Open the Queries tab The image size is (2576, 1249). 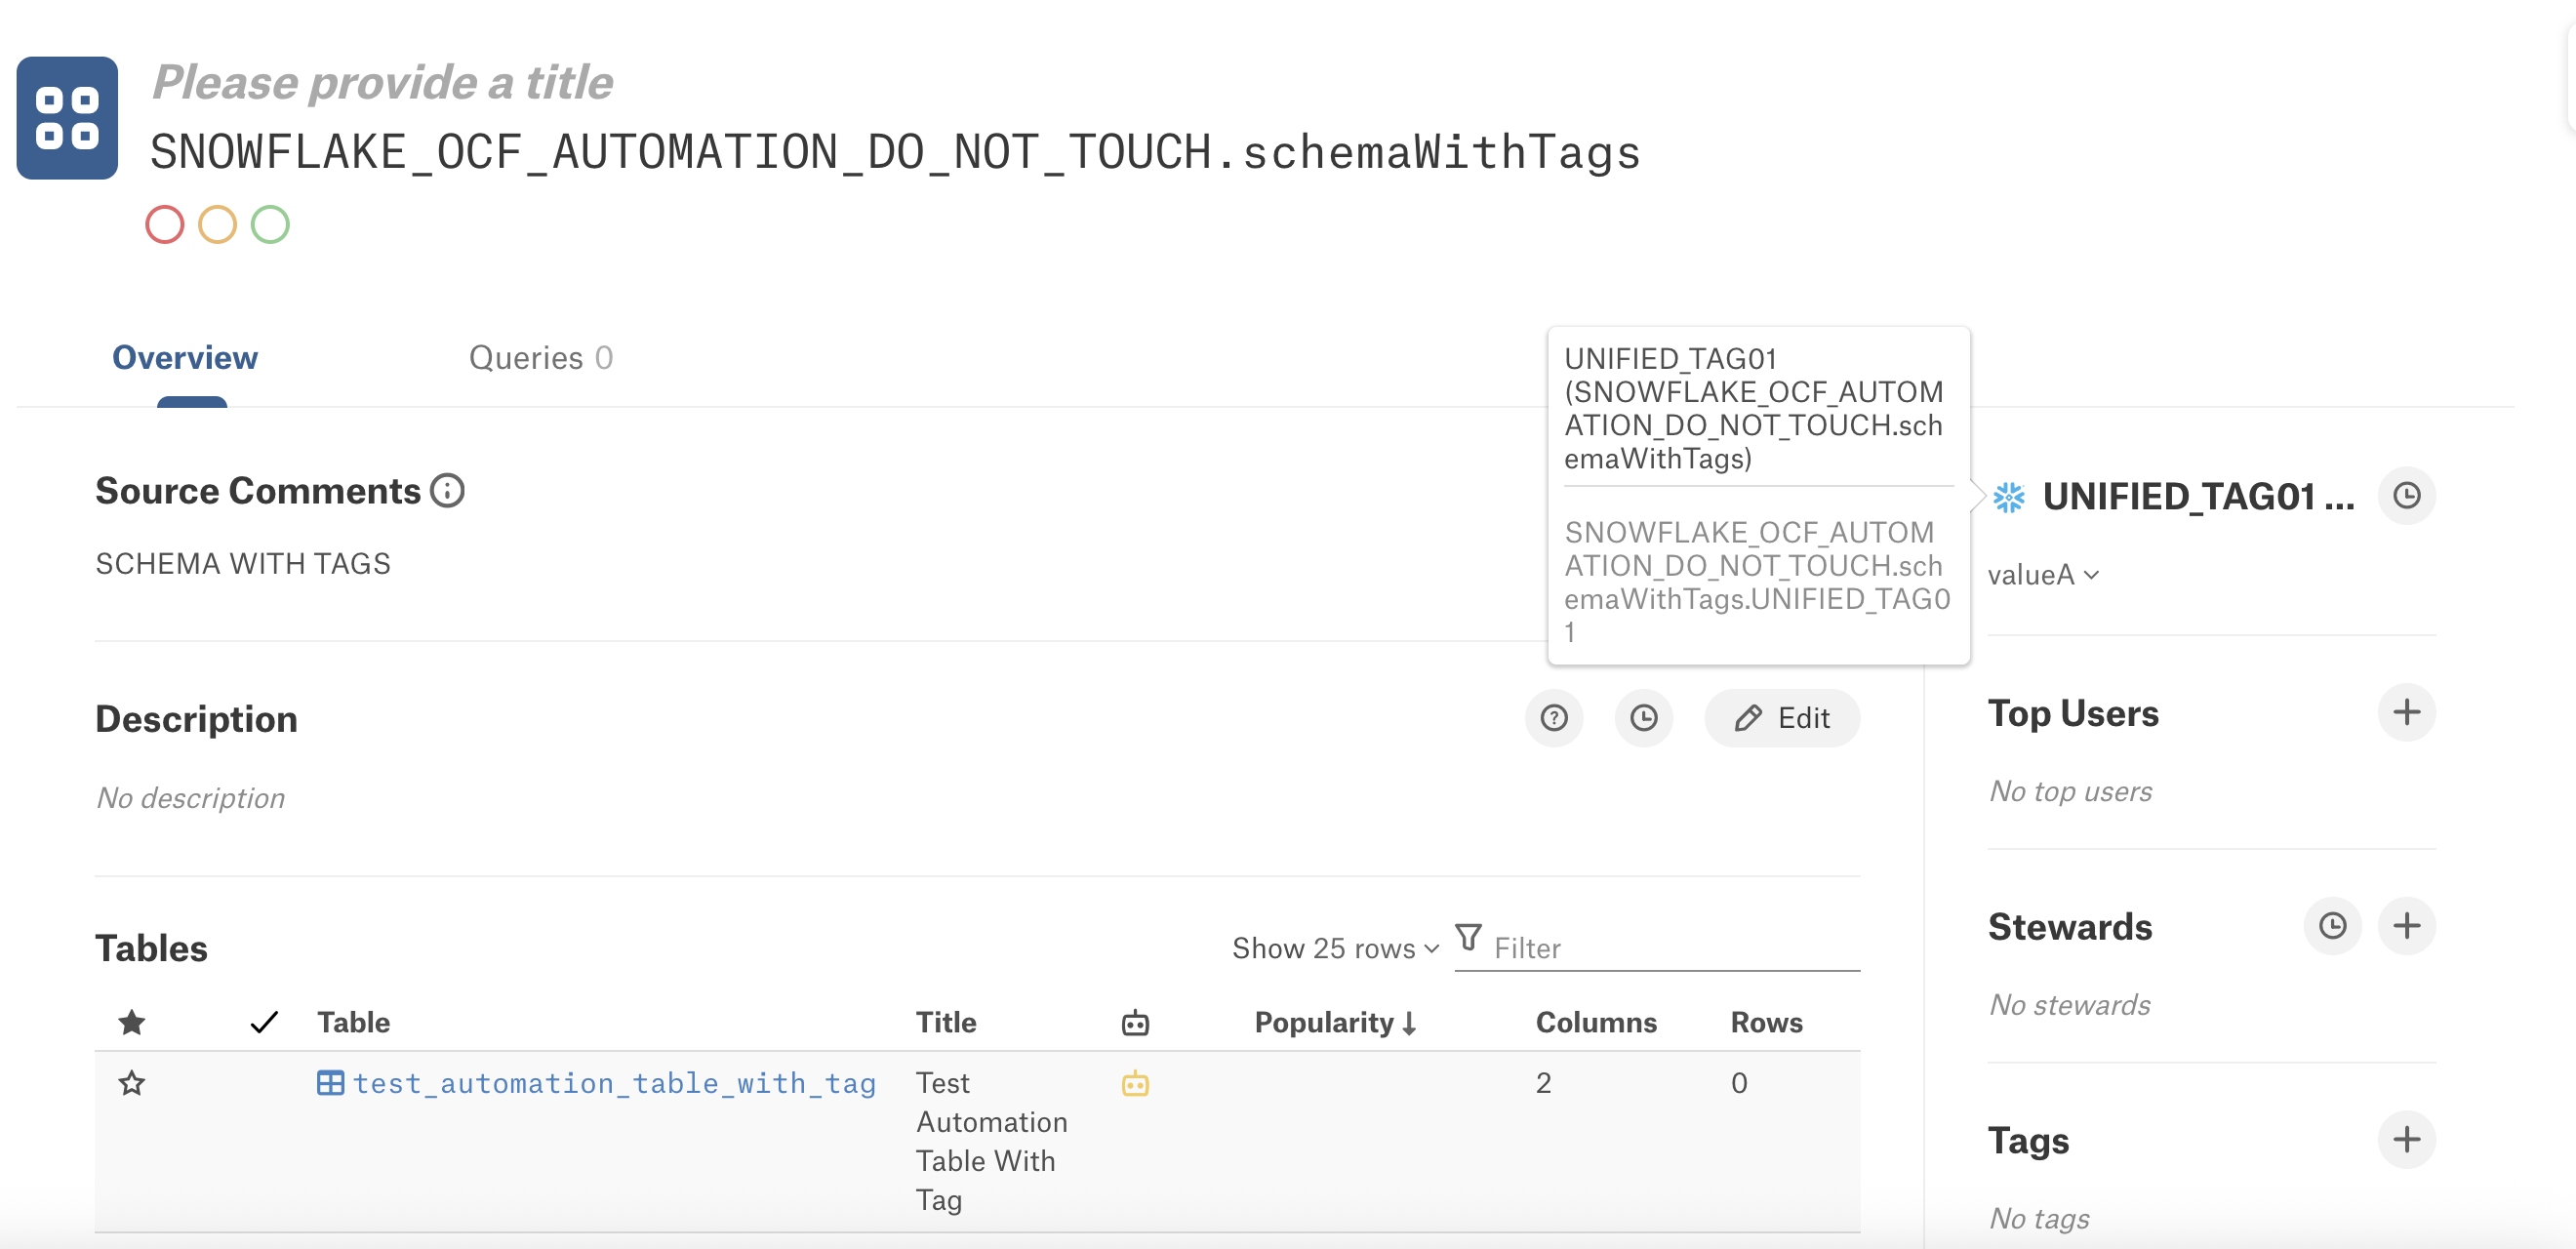tap(541, 357)
